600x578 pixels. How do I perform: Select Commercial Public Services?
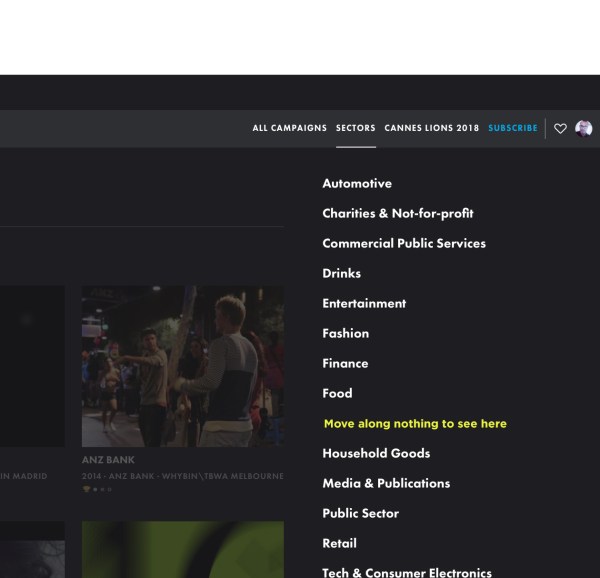pyautogui.click(x=403, y=244)
